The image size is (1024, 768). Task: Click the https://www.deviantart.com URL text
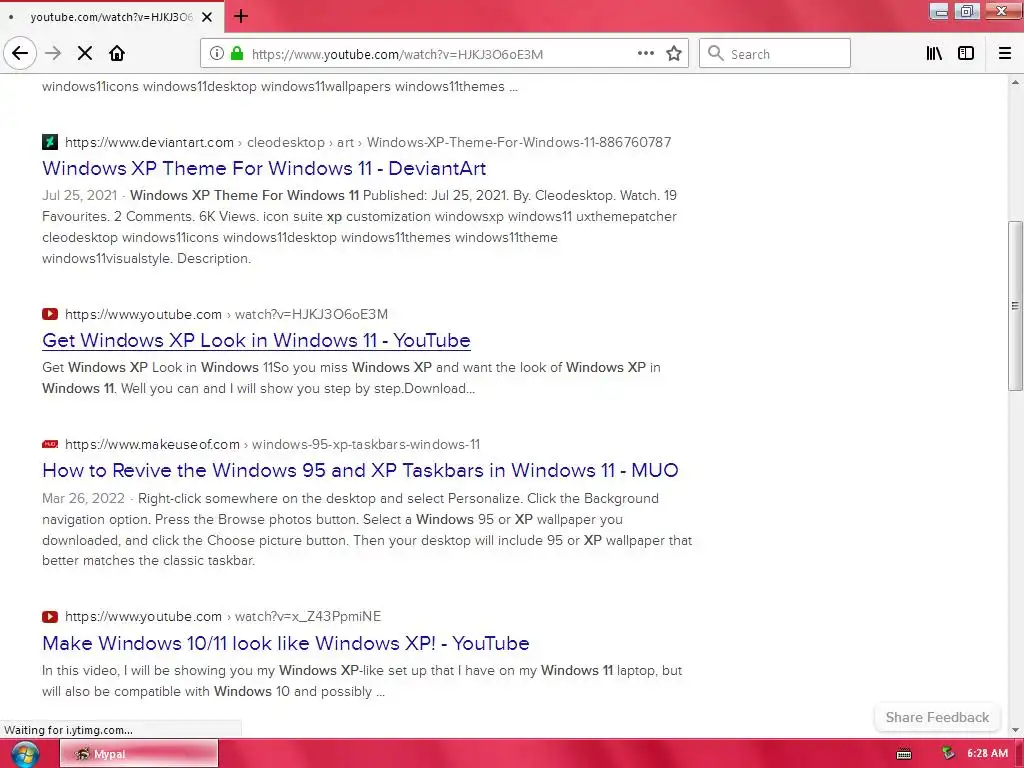(x=149, y=142)
